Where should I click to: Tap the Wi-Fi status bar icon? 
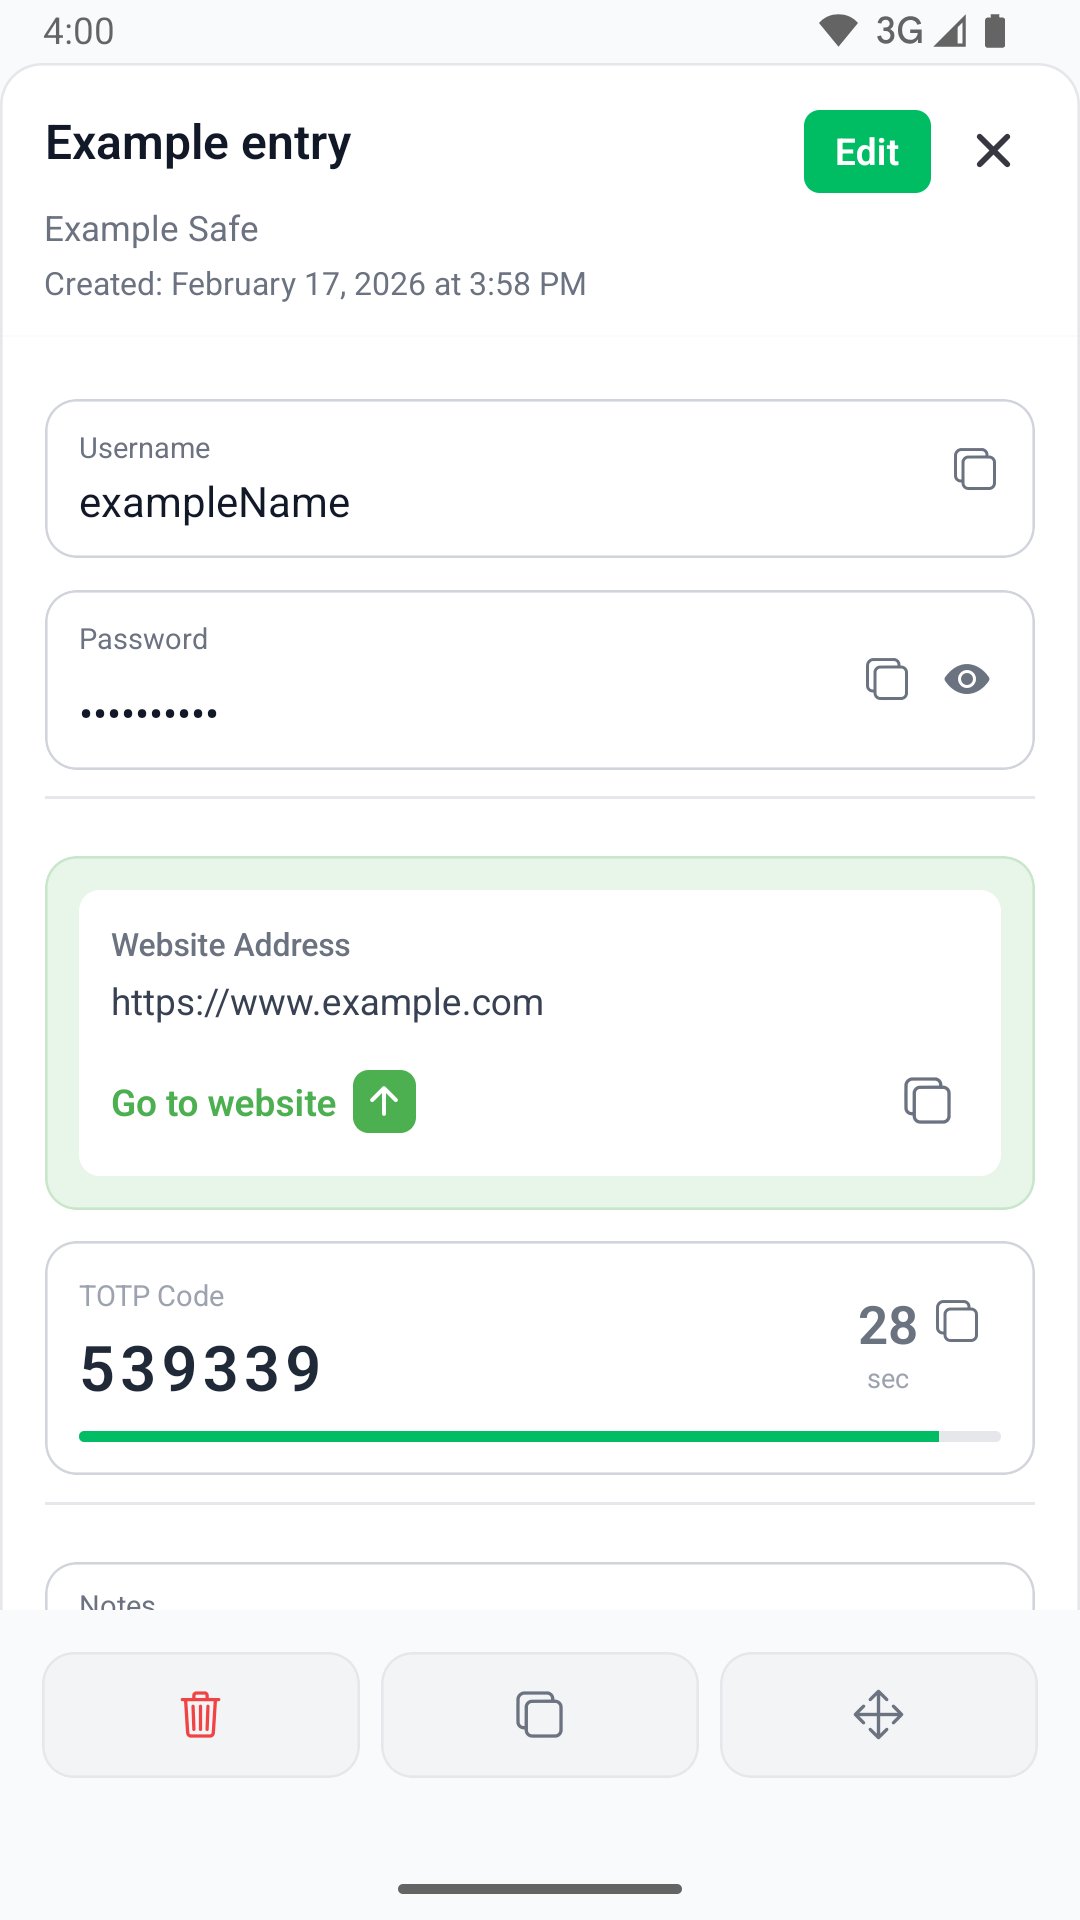[838, 31]
